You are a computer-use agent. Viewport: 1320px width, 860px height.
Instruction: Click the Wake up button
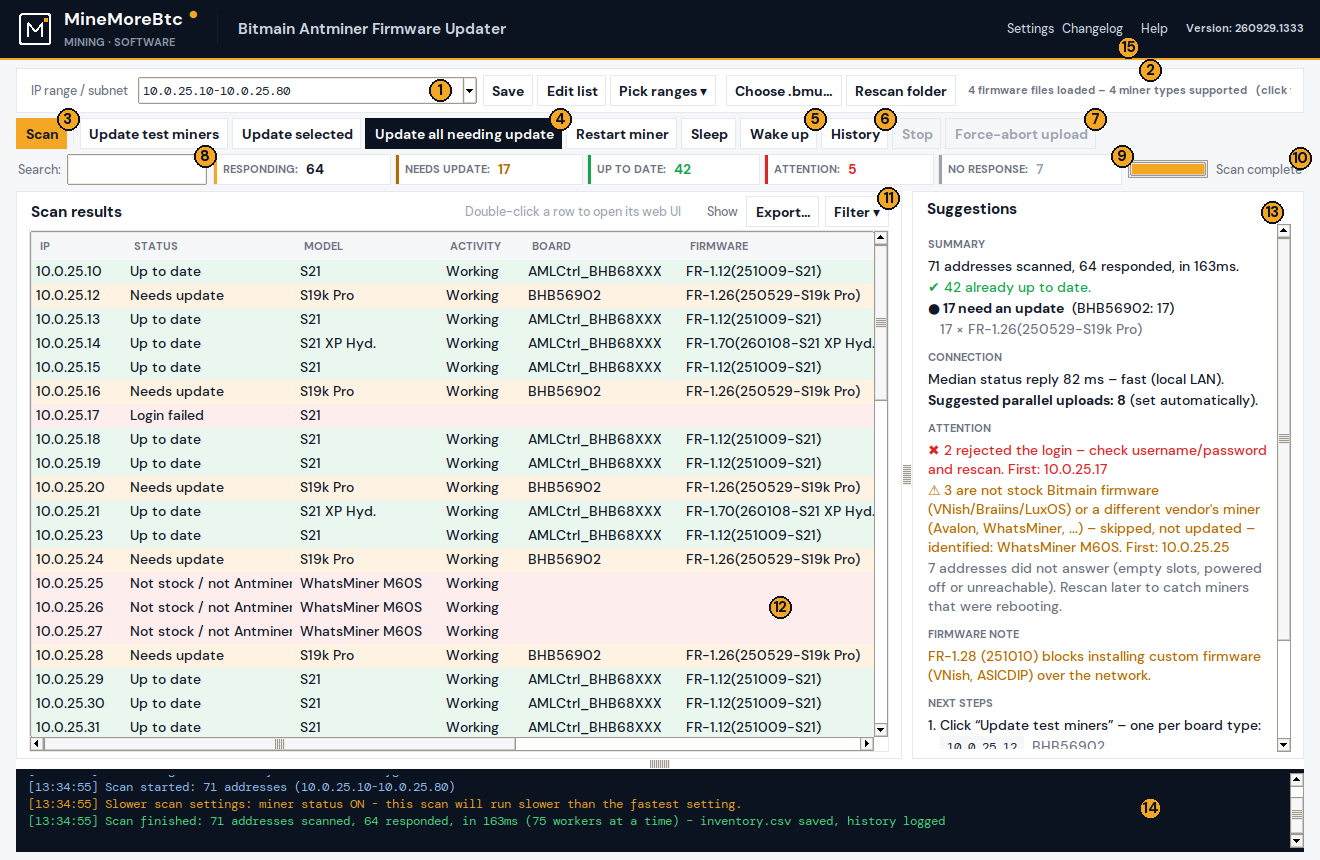(779, 134)
